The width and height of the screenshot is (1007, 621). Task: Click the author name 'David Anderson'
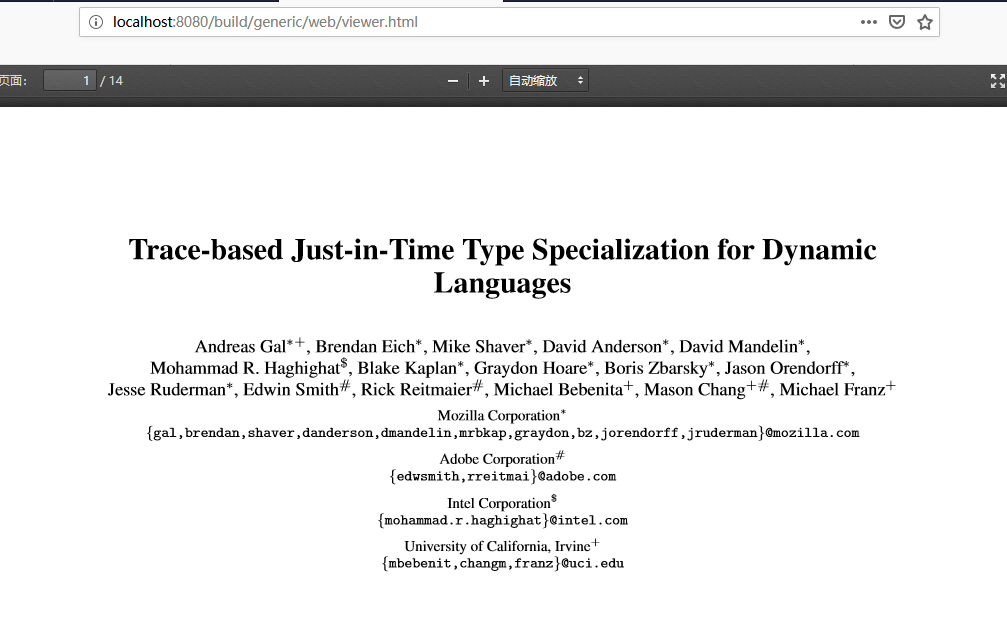602,347
